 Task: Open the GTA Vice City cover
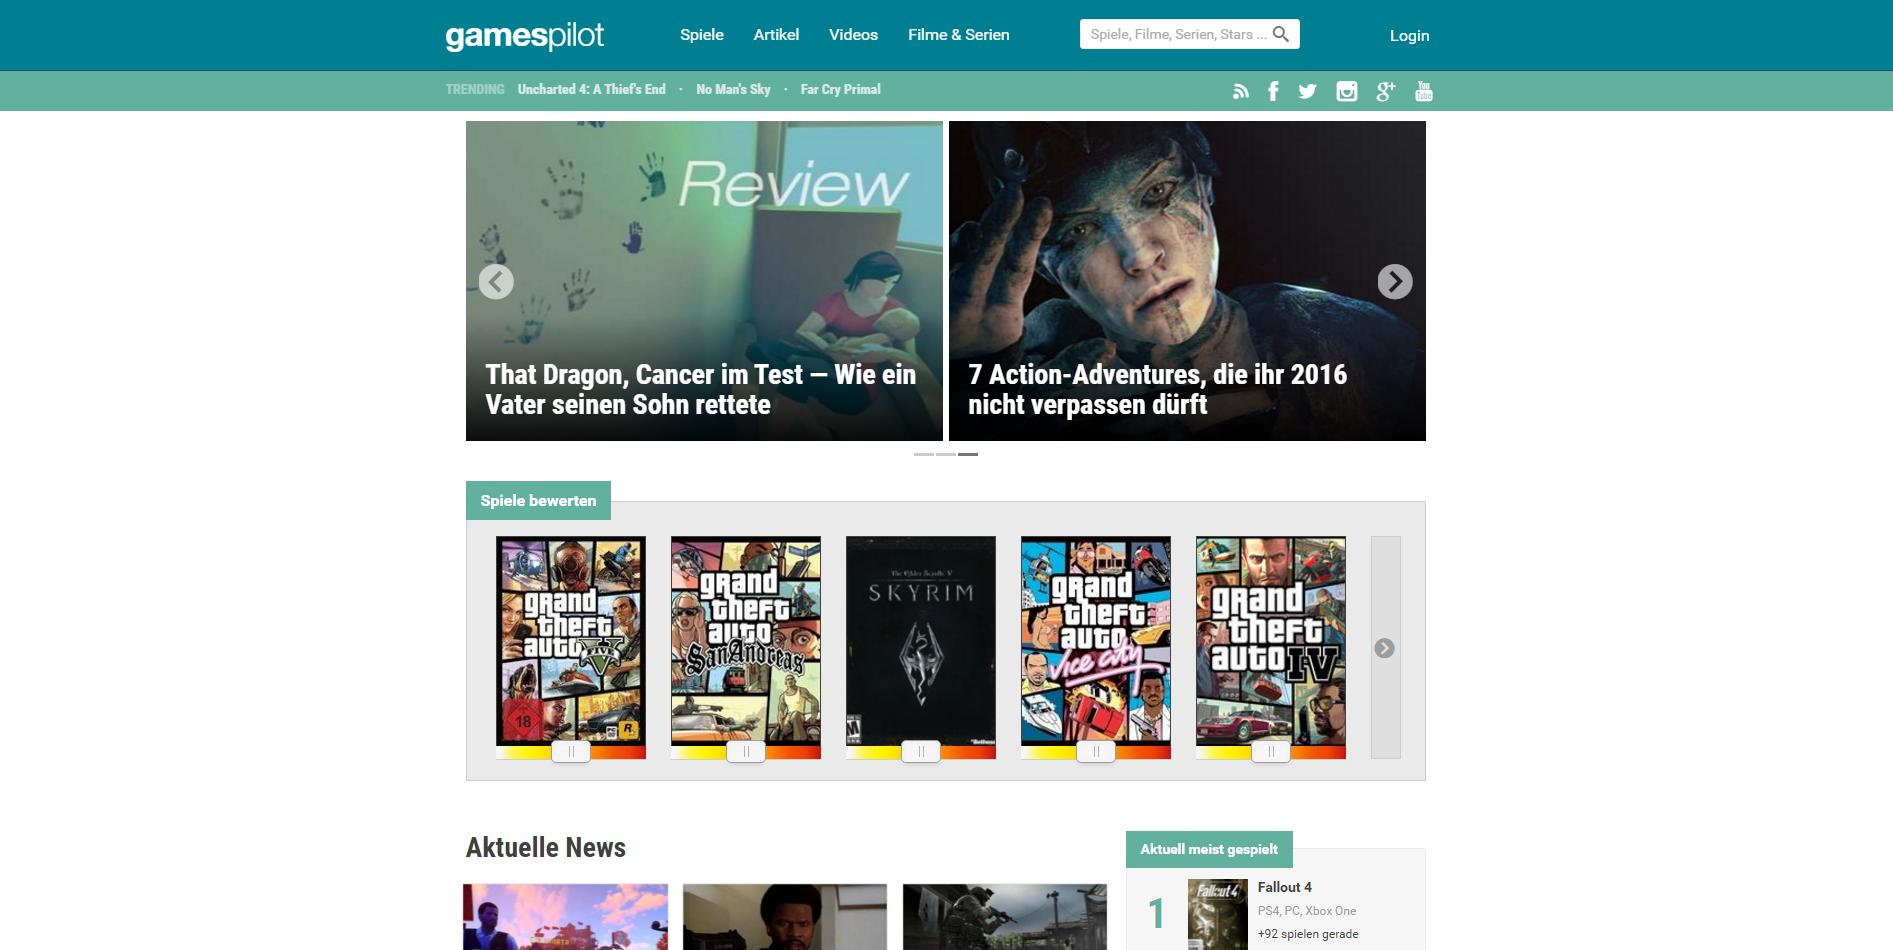1096,640
